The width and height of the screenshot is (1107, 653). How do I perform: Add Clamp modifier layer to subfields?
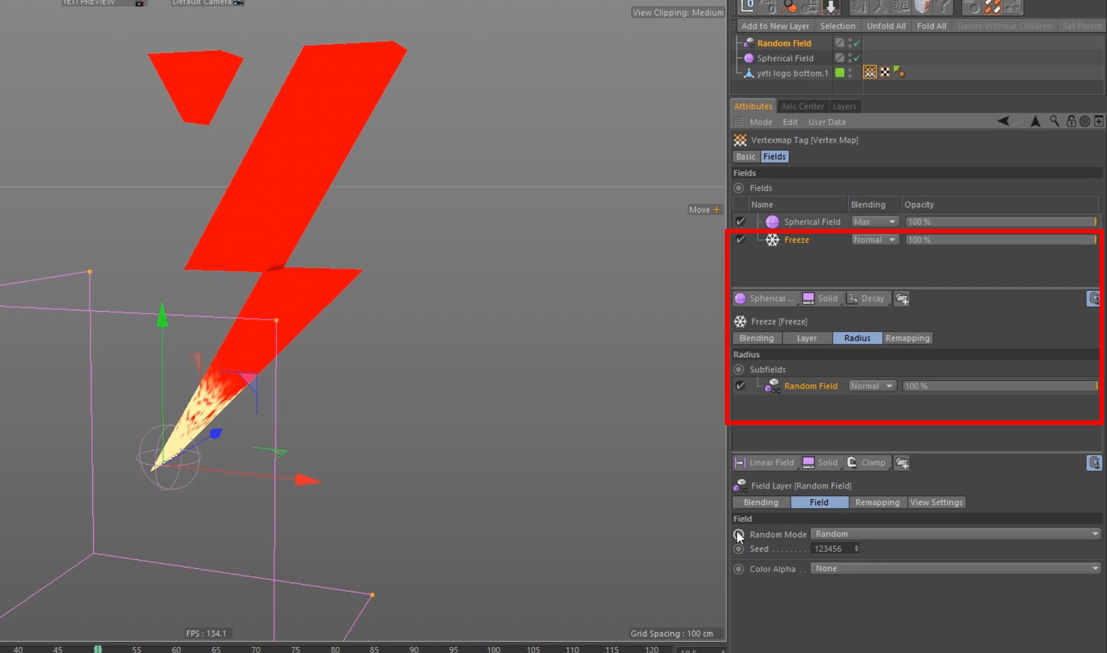click(x=866, y=463)
